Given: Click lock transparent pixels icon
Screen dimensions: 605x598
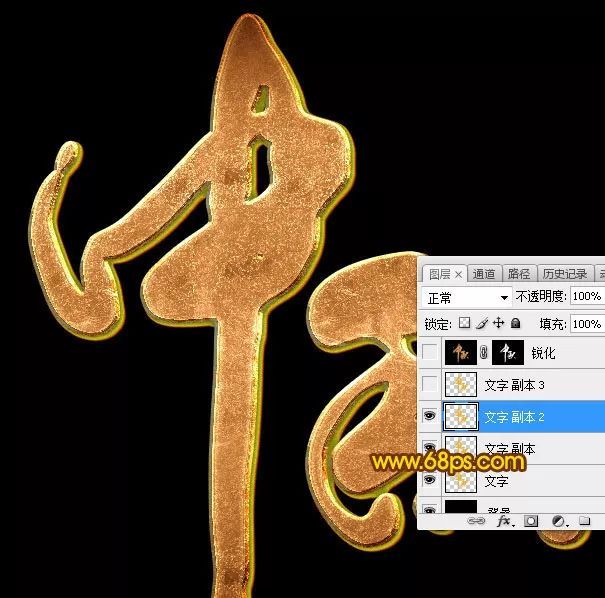Looking at the screenshot, I should pos(464,324).
